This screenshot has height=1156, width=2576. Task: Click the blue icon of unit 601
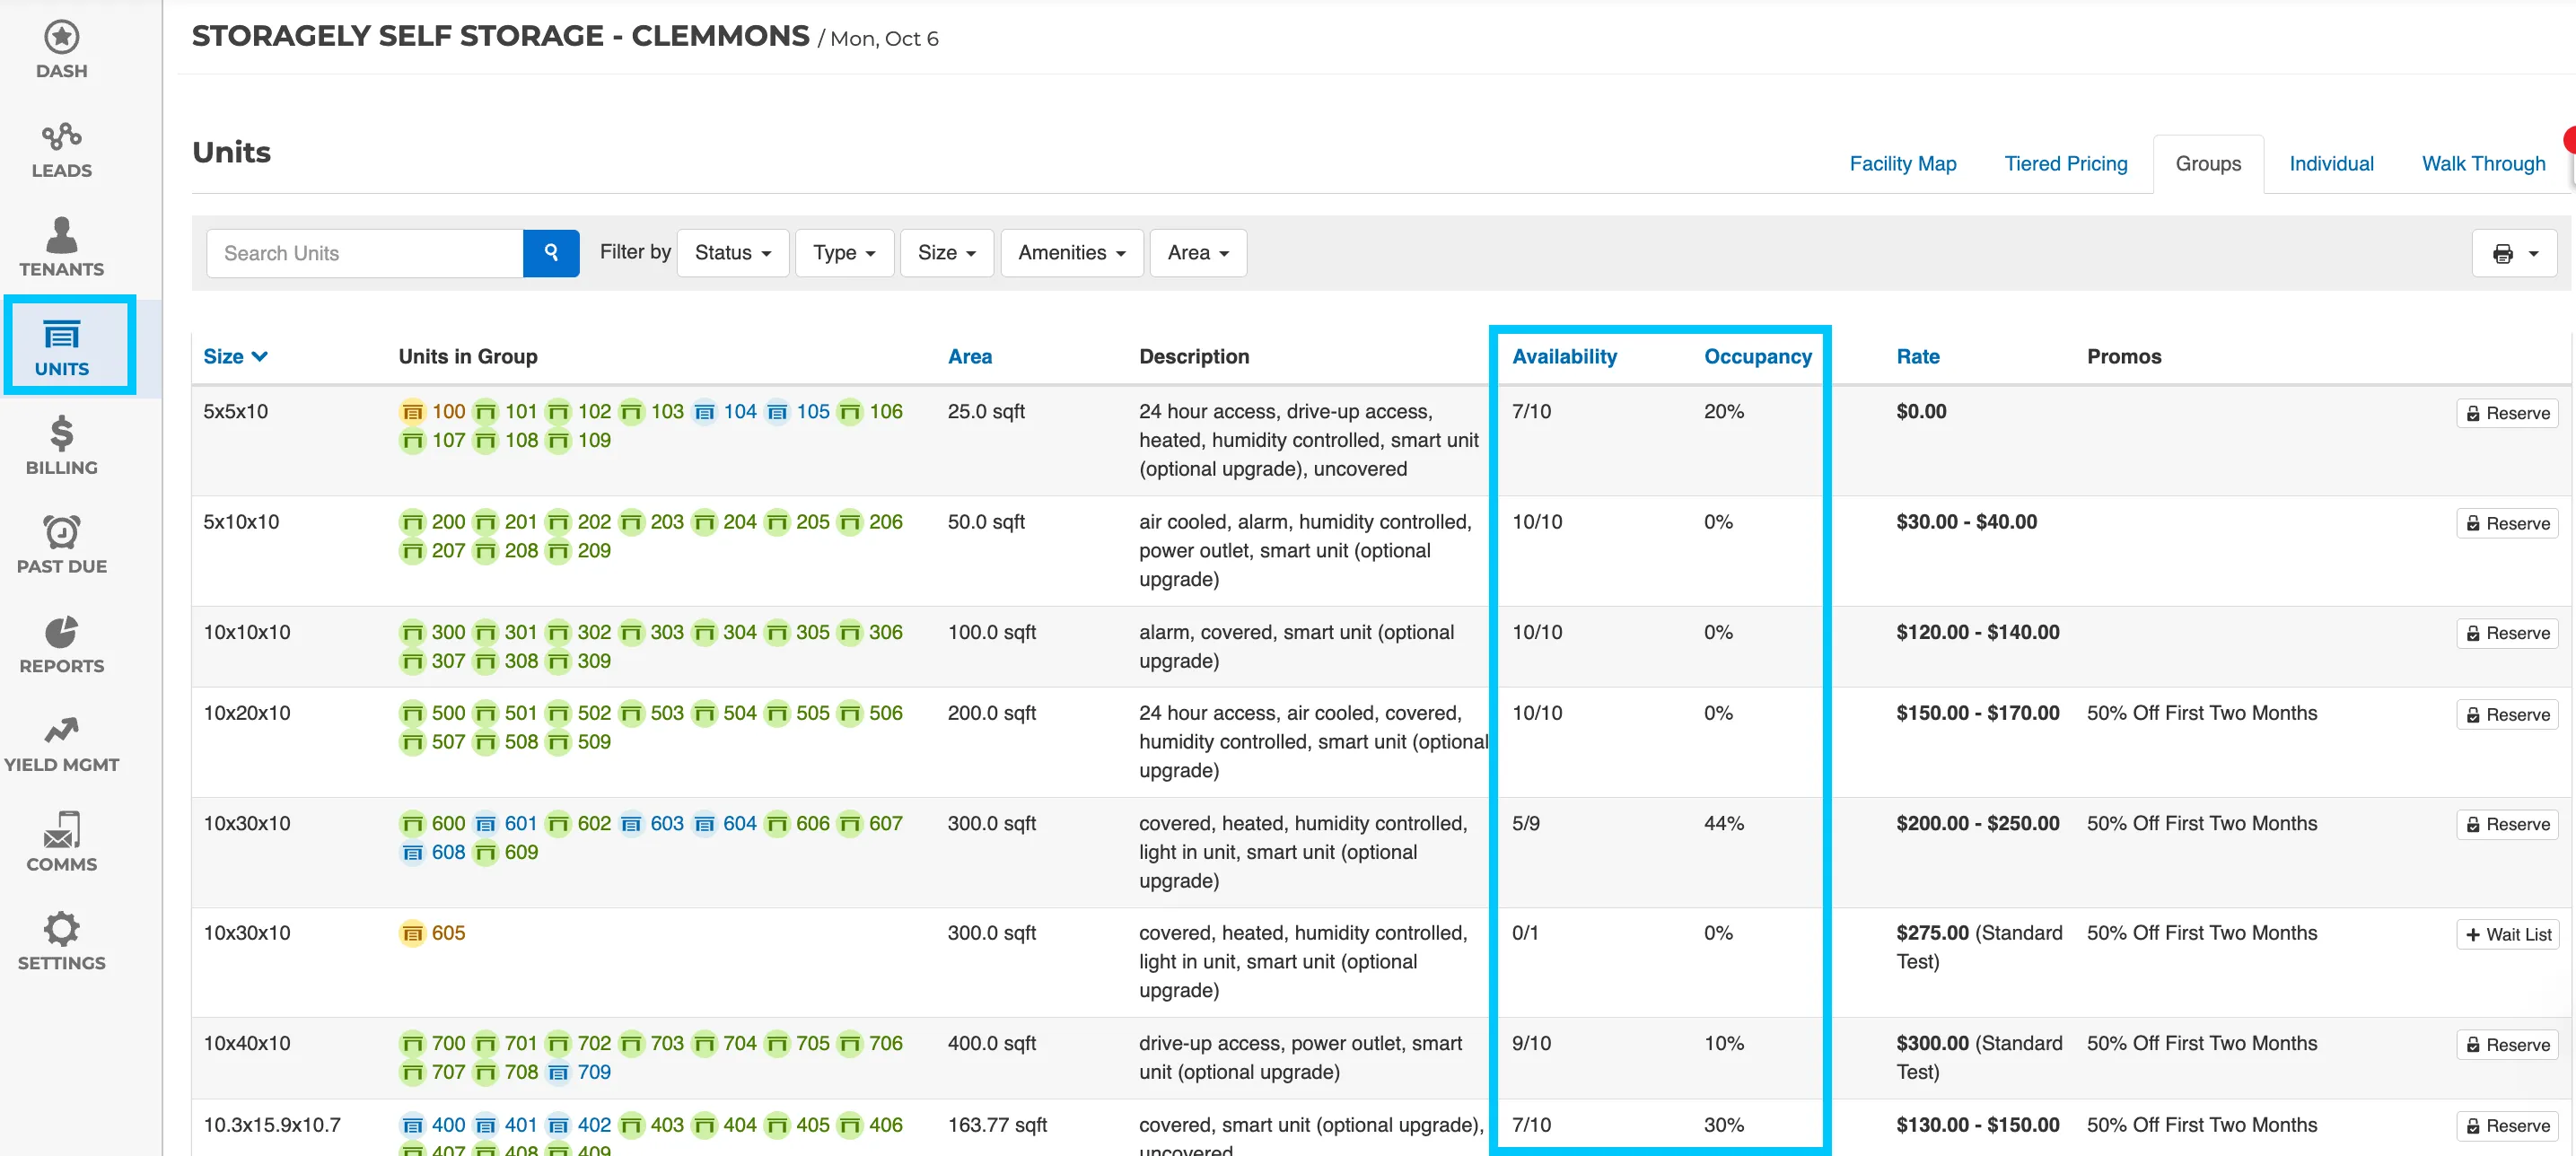485,824
